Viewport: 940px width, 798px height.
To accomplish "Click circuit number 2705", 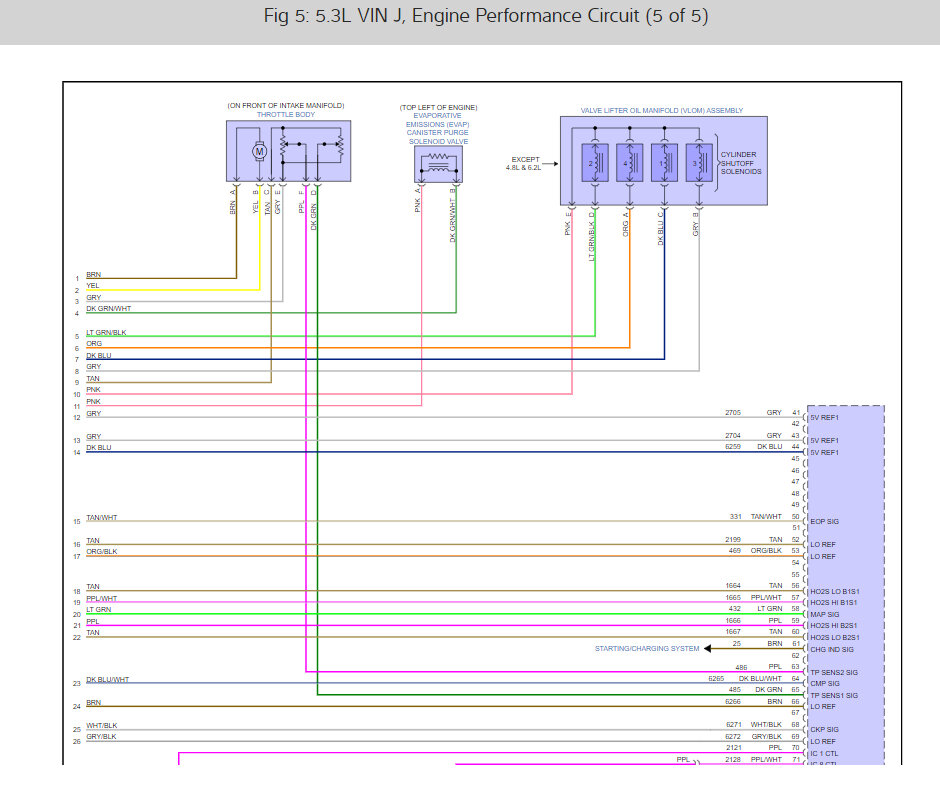I will (x=733, y=412).
